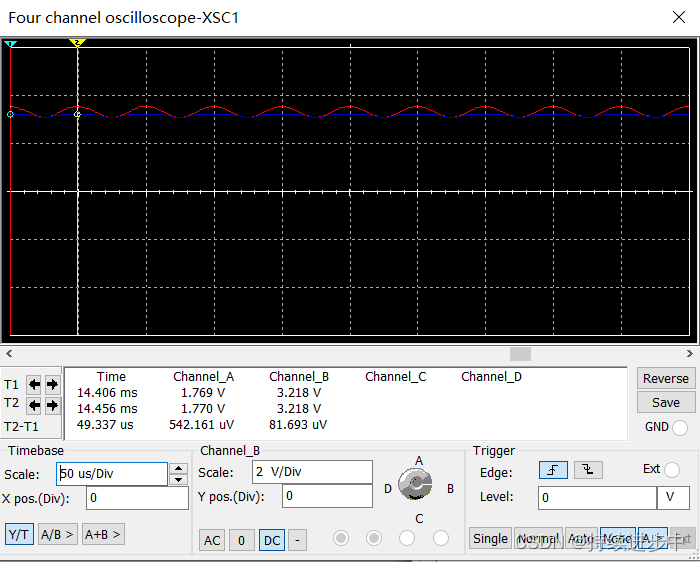Click knob label B

click(x=450, y=489)
